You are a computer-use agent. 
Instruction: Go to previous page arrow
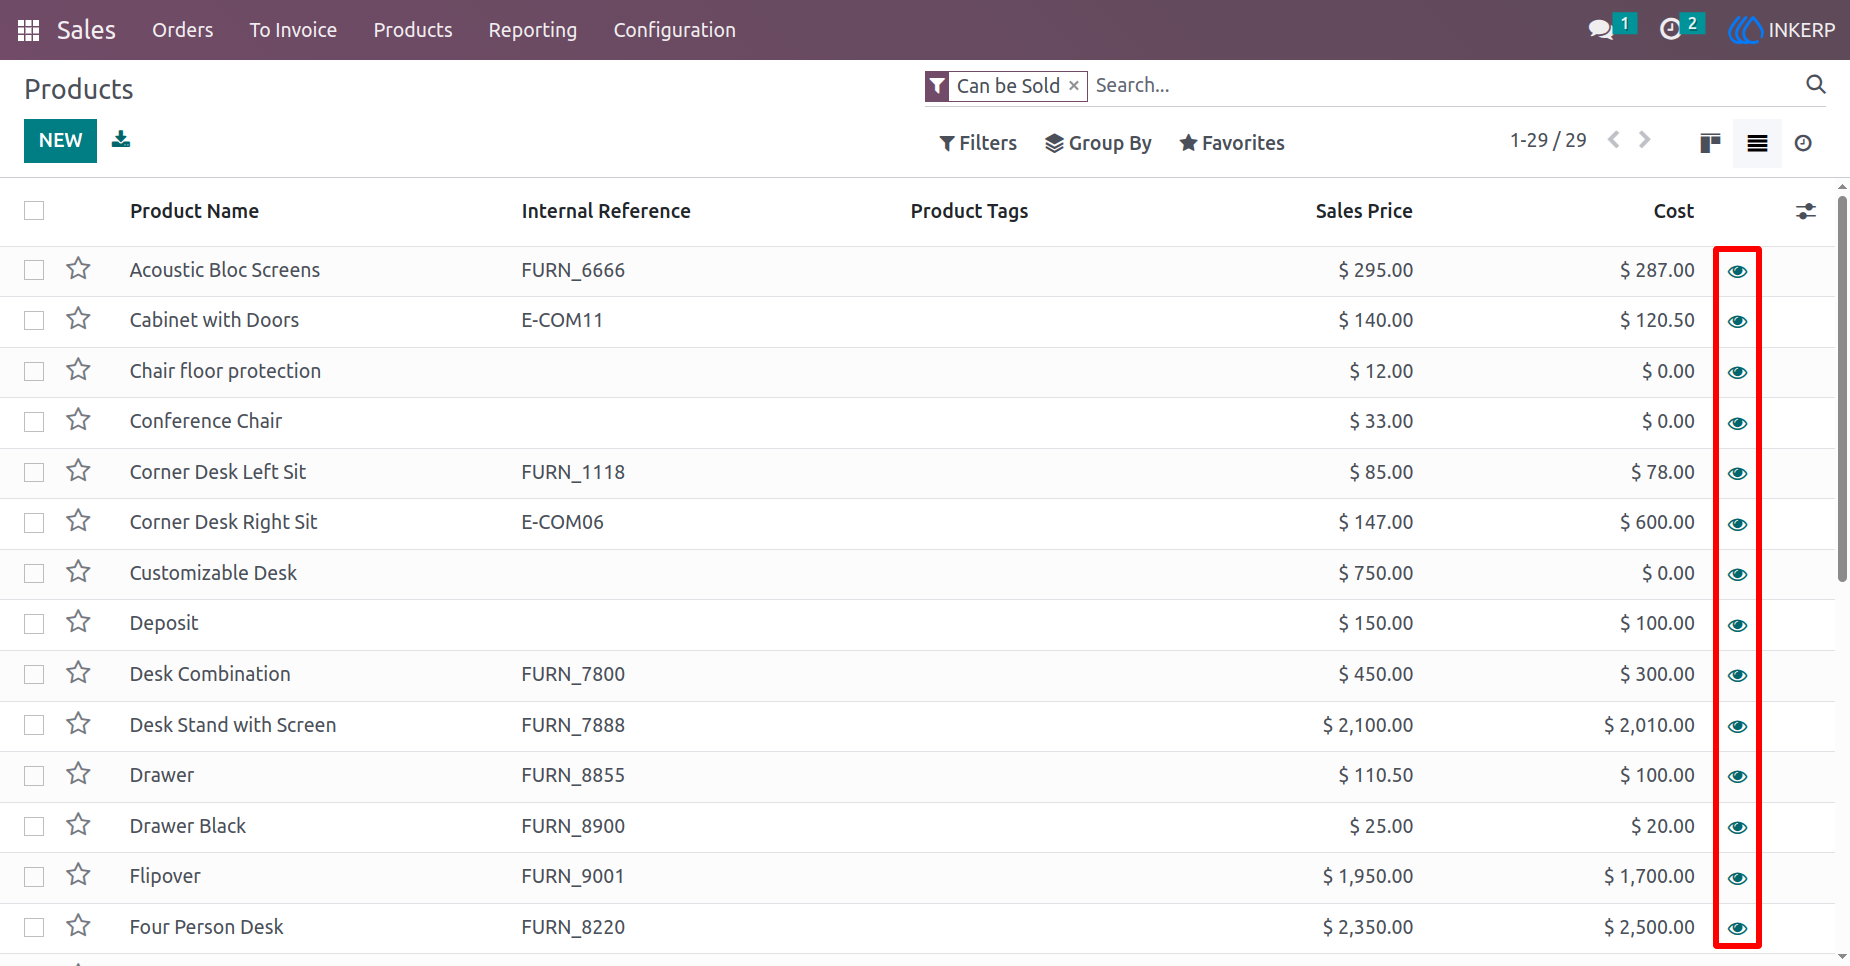click(x=1613, y=140)
